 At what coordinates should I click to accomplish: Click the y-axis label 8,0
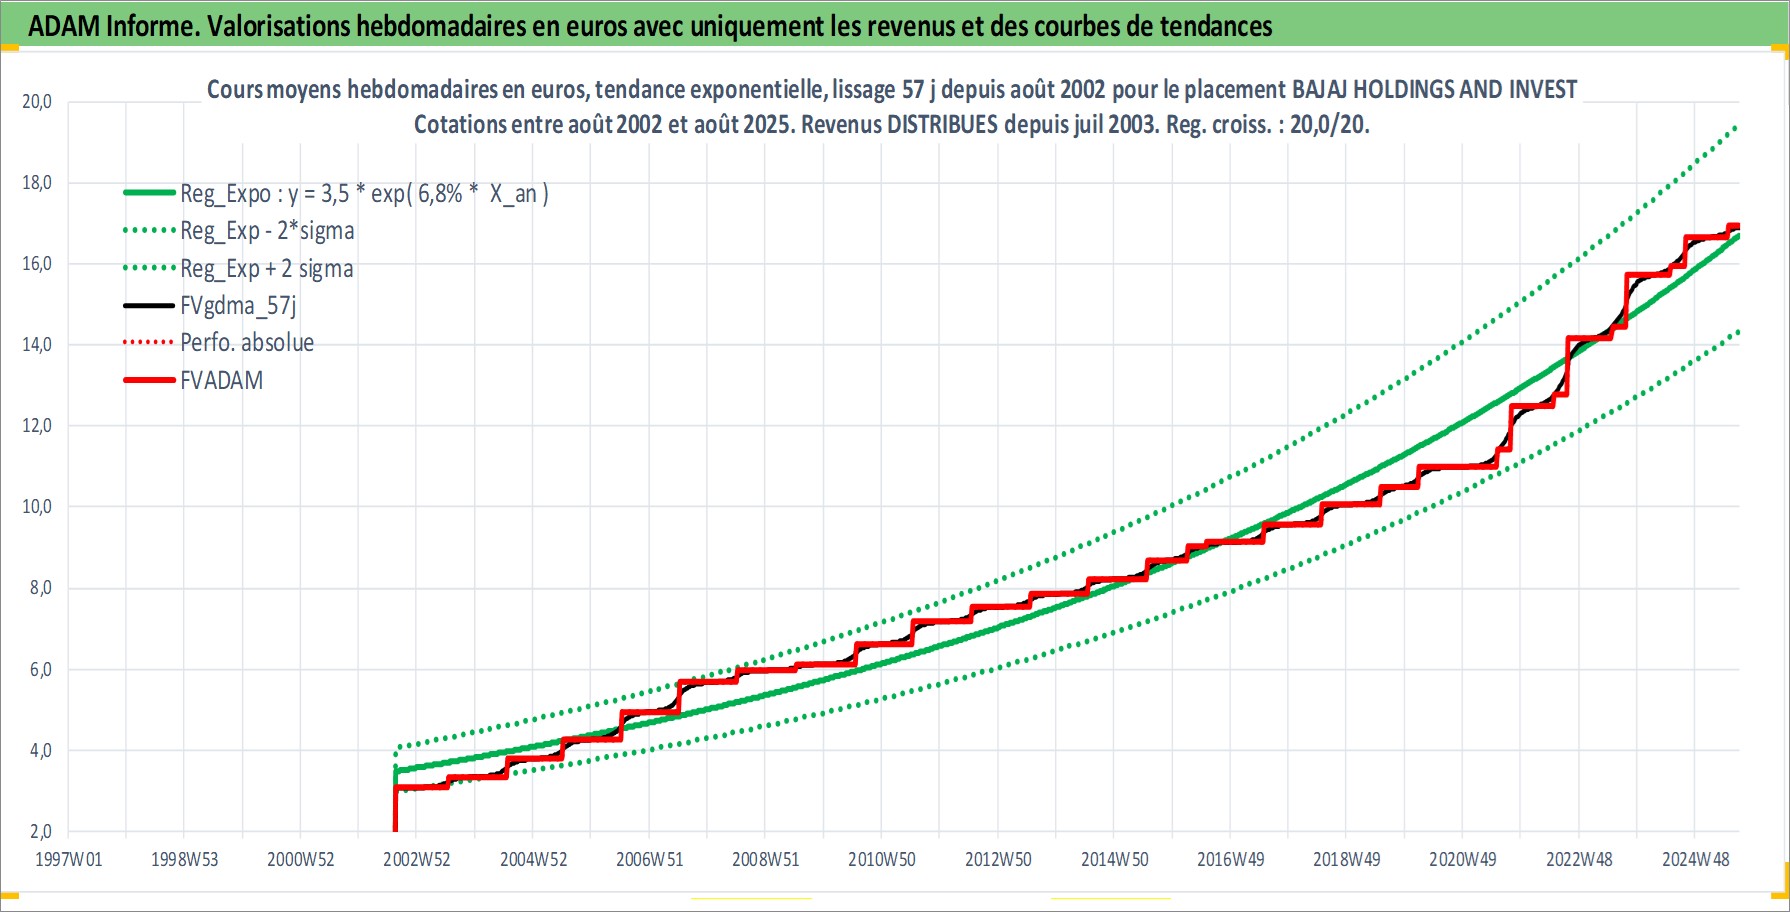41,588
